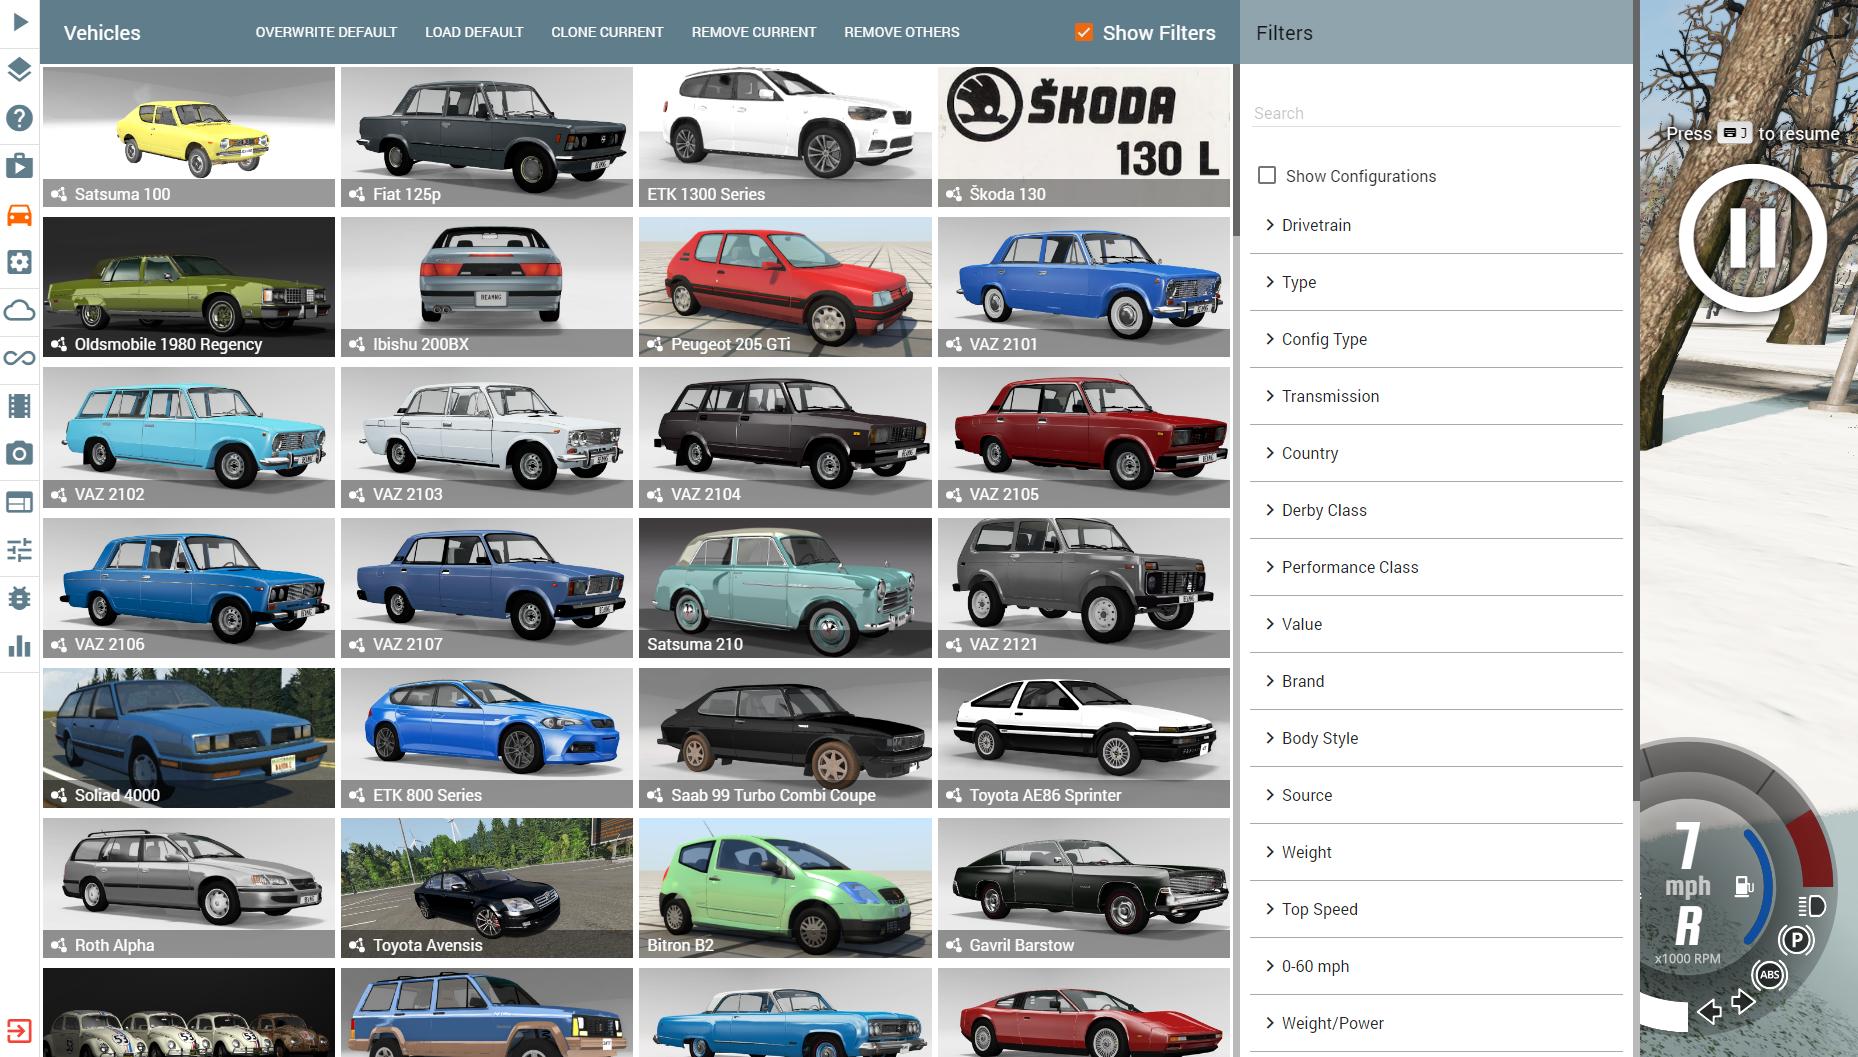
Task: Open the UI apps layout icon
Action: pyautogui.click(x=20, y=502)
